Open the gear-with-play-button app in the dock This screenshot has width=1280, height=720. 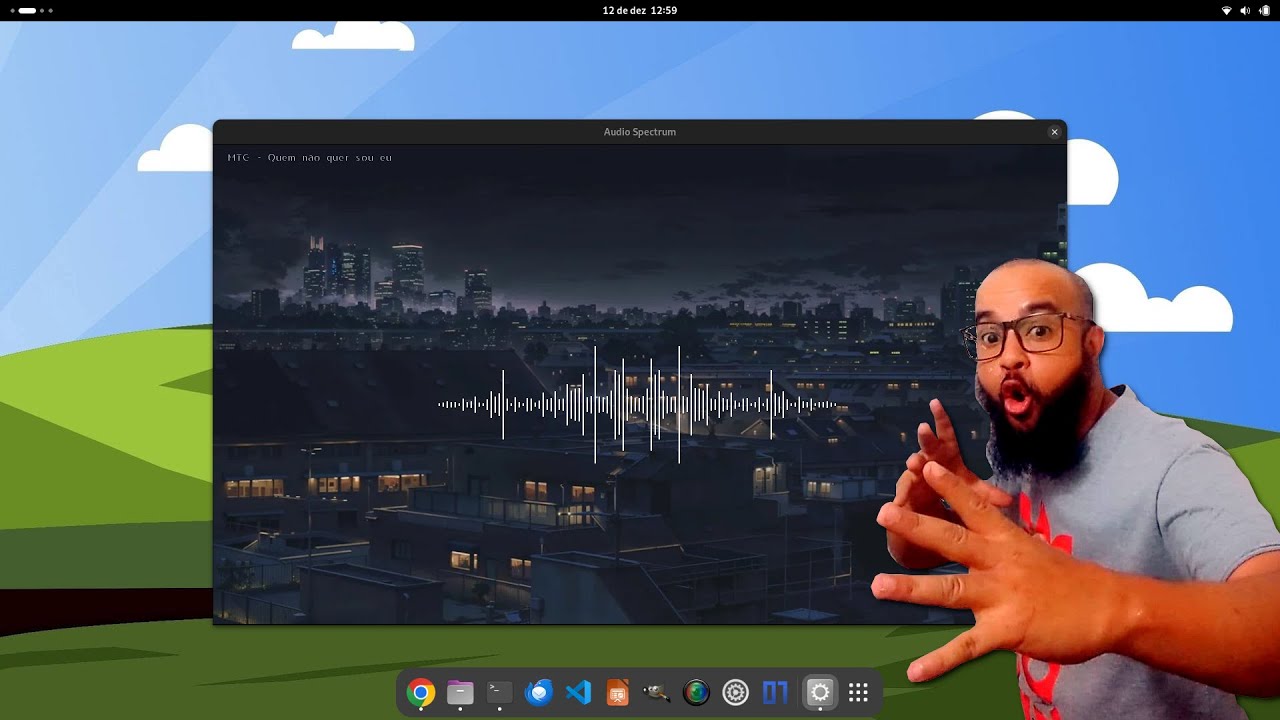point(736,693)
